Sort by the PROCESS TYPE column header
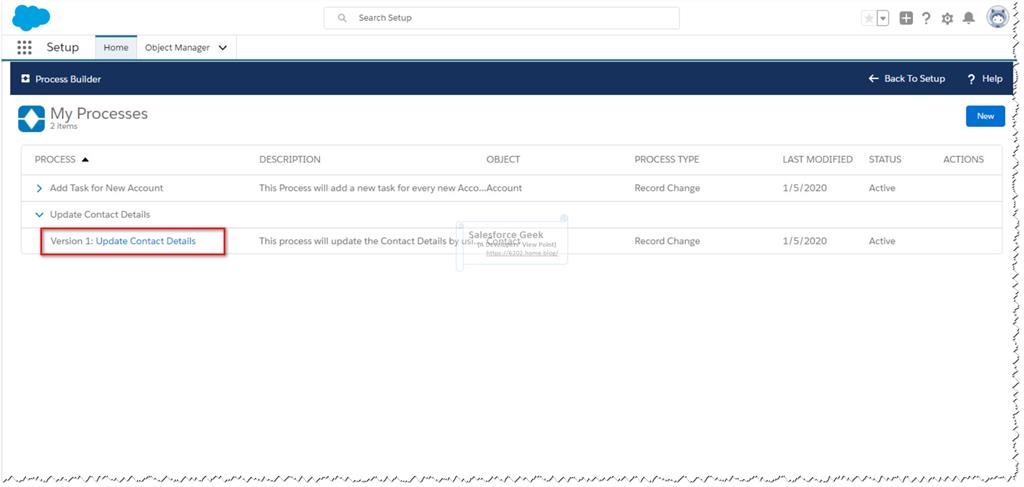Viewport: 1024px width, 487px height. point(667,159)
